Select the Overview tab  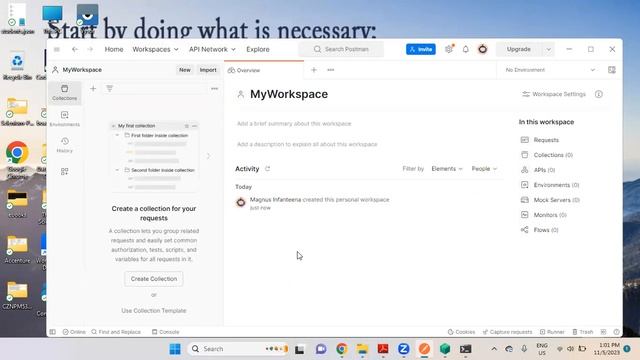(x=264, y=70)
